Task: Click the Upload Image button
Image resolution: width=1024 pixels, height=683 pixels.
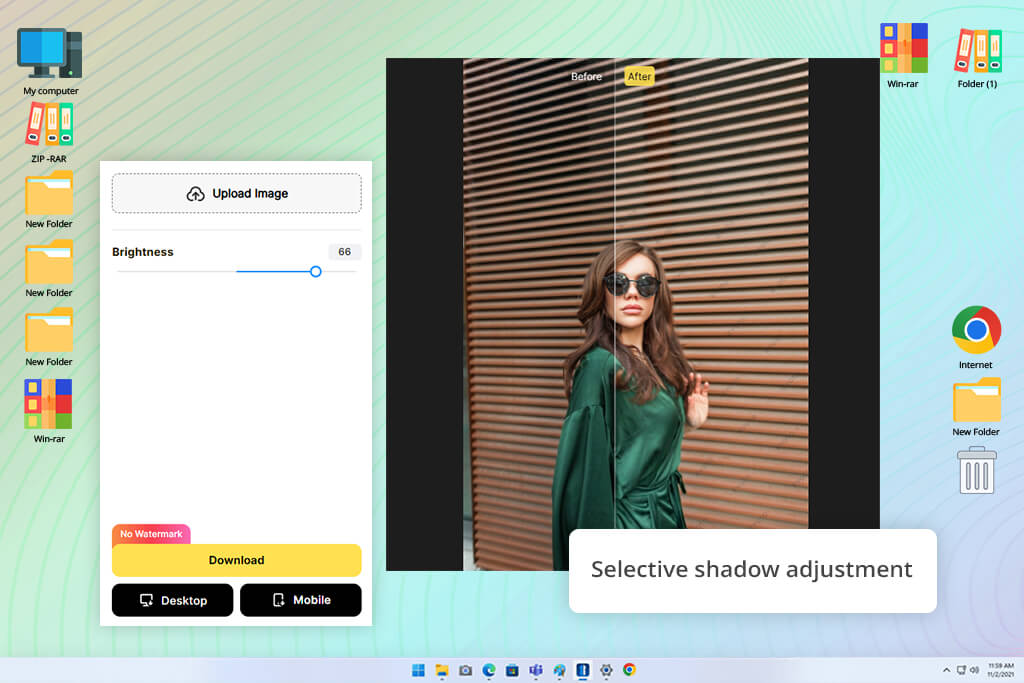Action: tap(236, 193)
